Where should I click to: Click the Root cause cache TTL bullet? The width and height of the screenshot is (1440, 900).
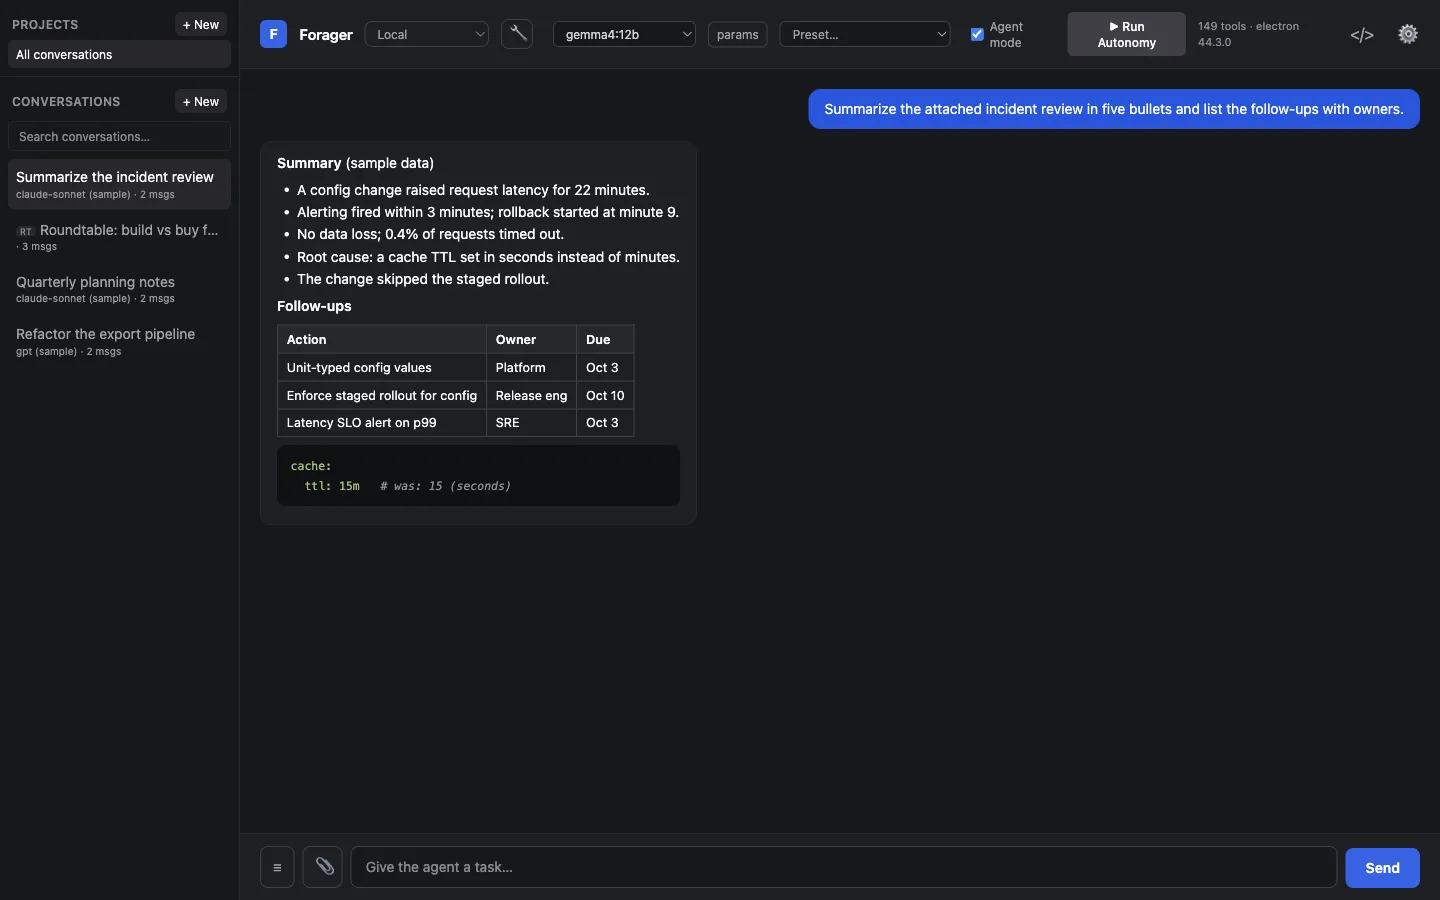[488, 257]
